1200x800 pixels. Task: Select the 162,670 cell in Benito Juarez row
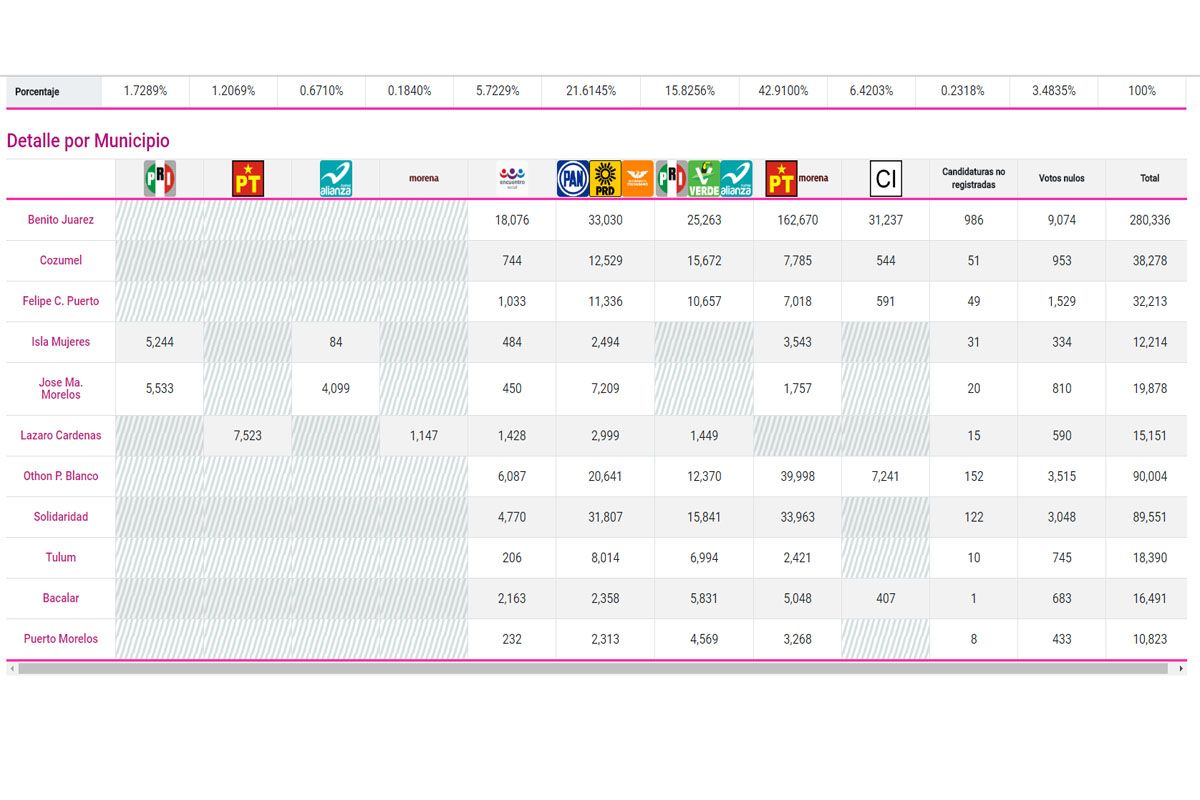797,220
